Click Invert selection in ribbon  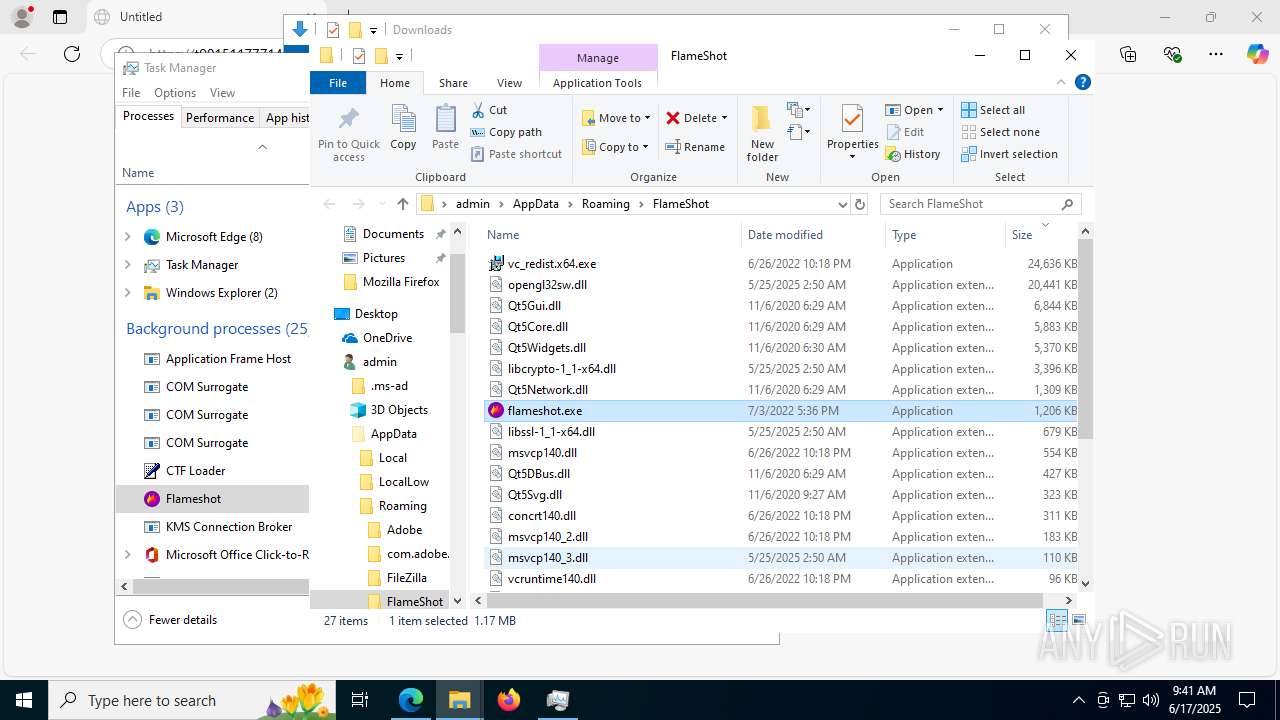coord(1009,154)
